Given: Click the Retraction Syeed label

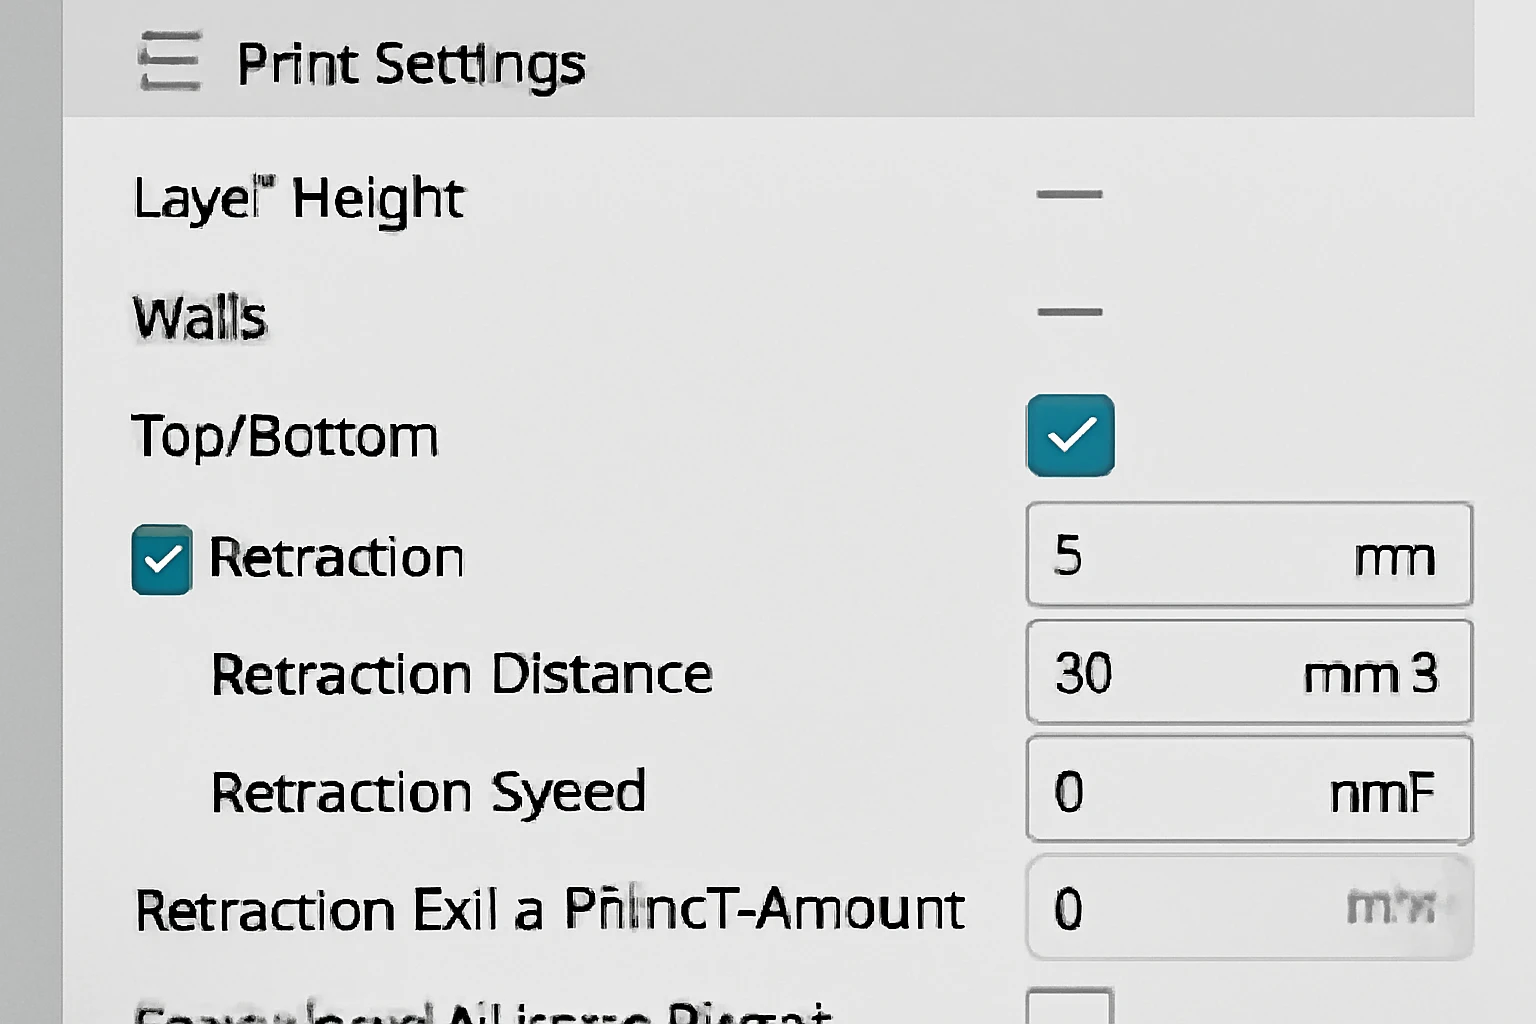Looking at the screenshot, I should 428,792.
